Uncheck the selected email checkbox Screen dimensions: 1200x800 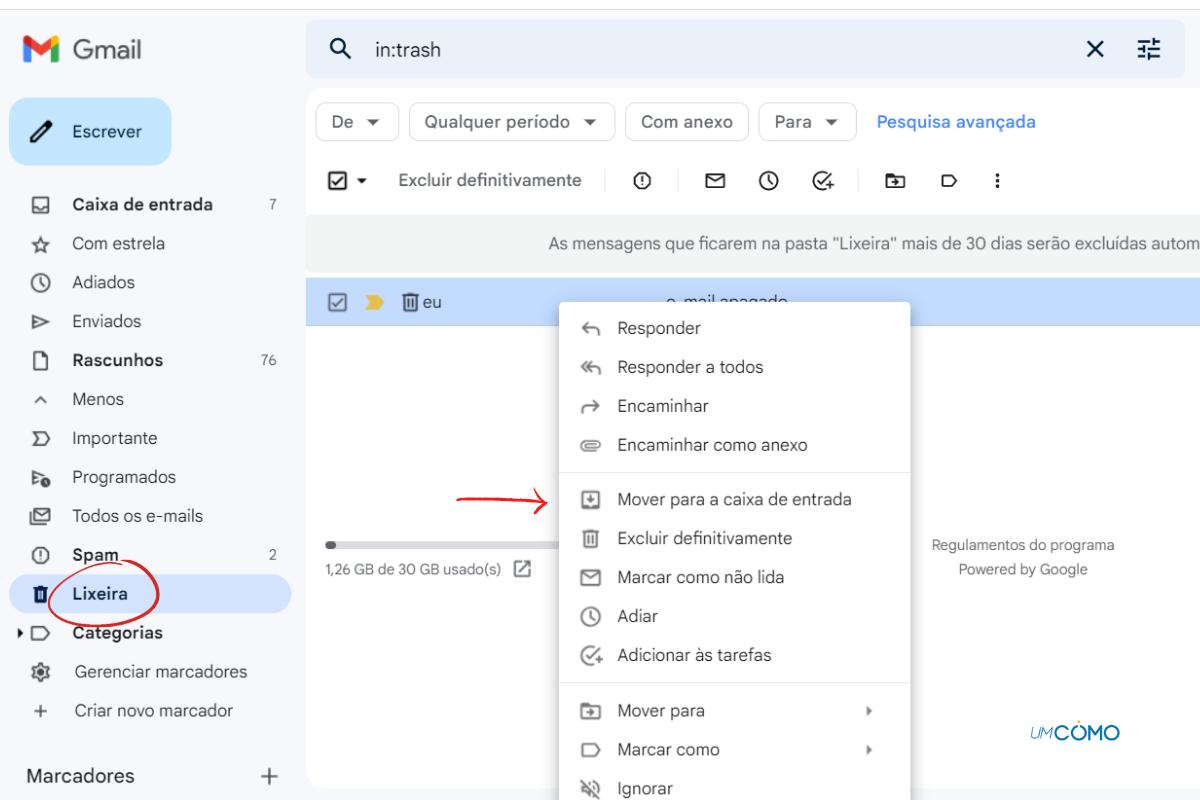tap(338, 302)
